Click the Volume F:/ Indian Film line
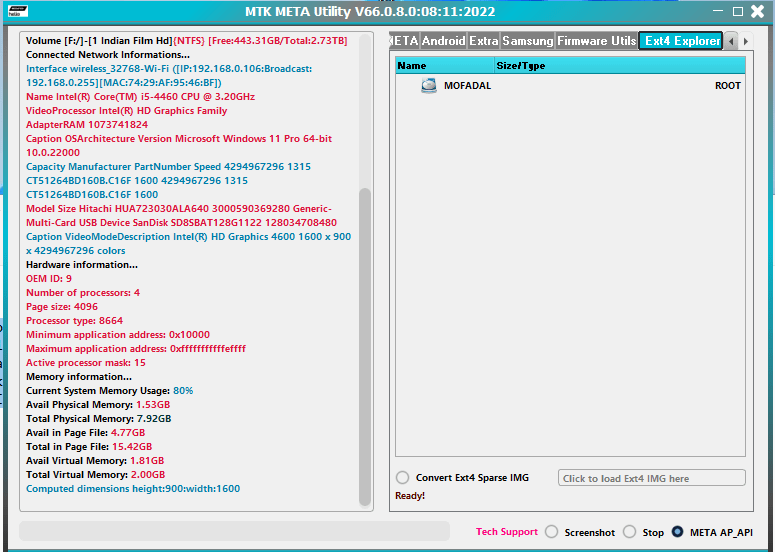Viewport: 775px width, 552px height. (186, 41)
